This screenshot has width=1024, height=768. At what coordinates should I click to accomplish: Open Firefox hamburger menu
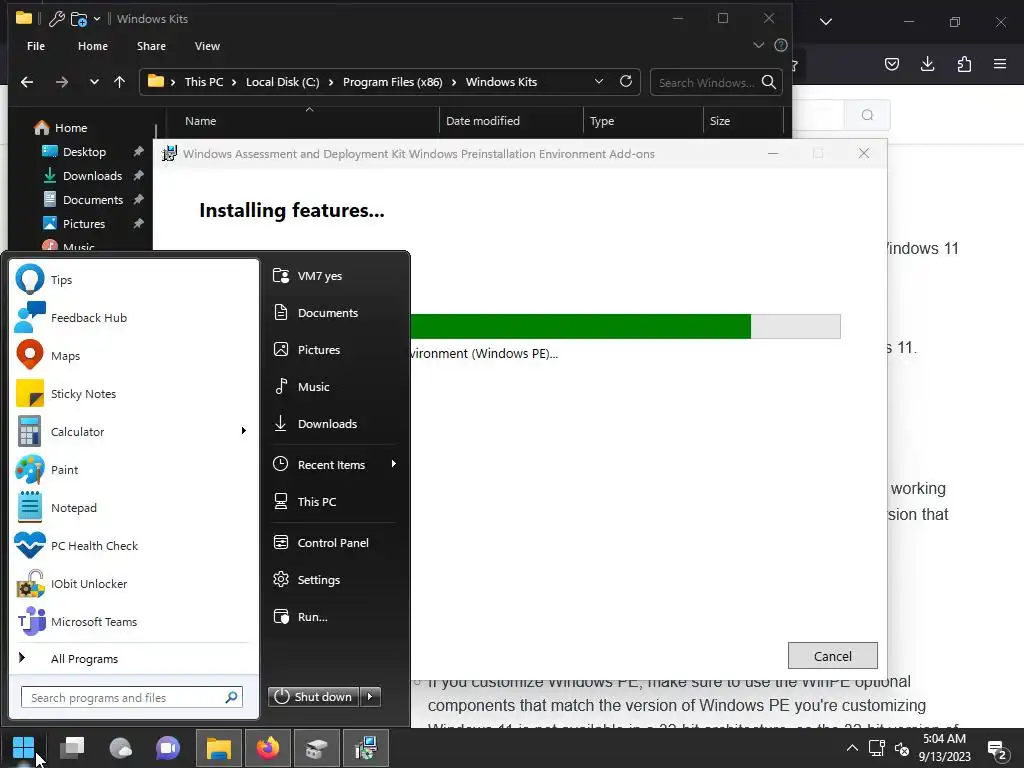(x=1000, y=64)
